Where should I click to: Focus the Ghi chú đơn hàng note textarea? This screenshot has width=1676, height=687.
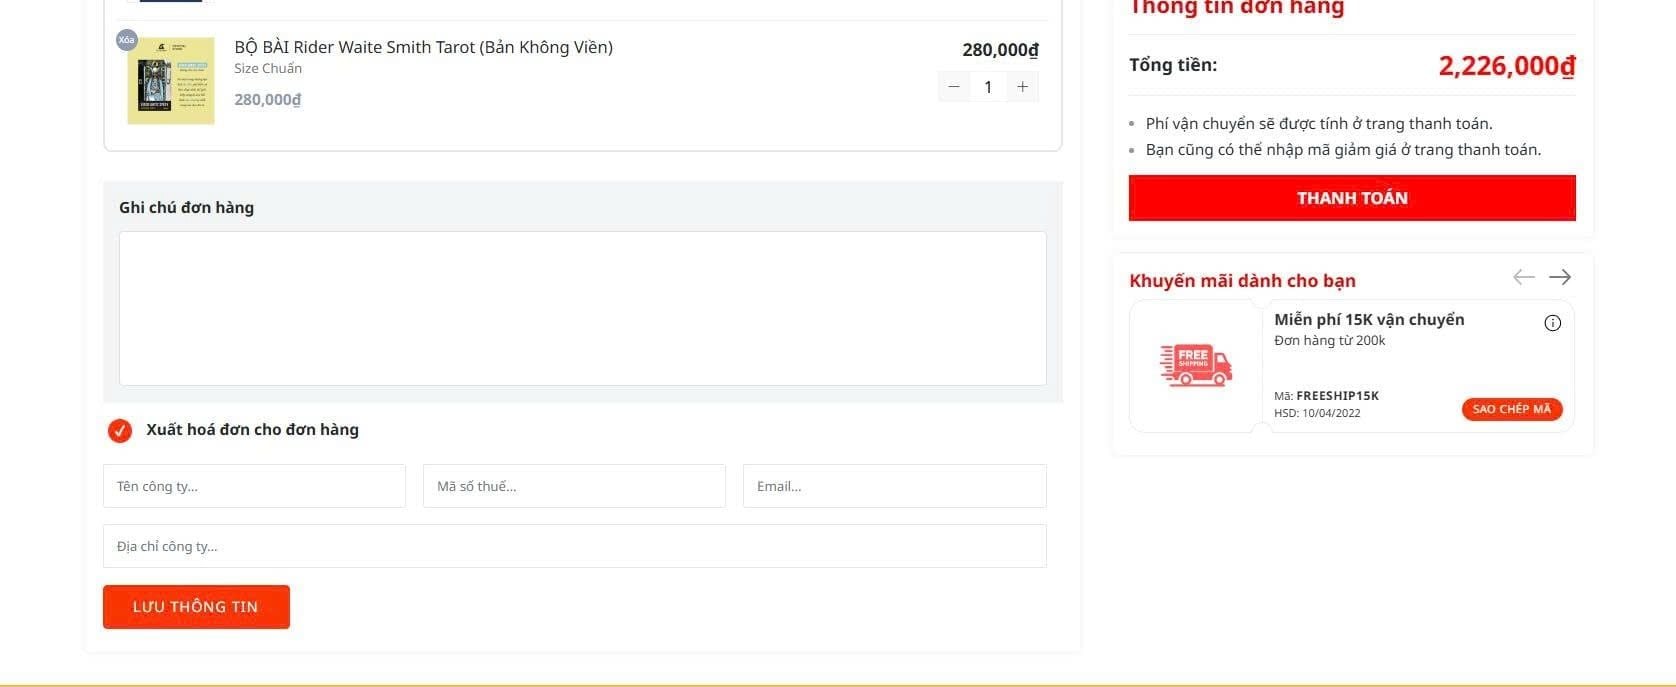click(582, 308)
